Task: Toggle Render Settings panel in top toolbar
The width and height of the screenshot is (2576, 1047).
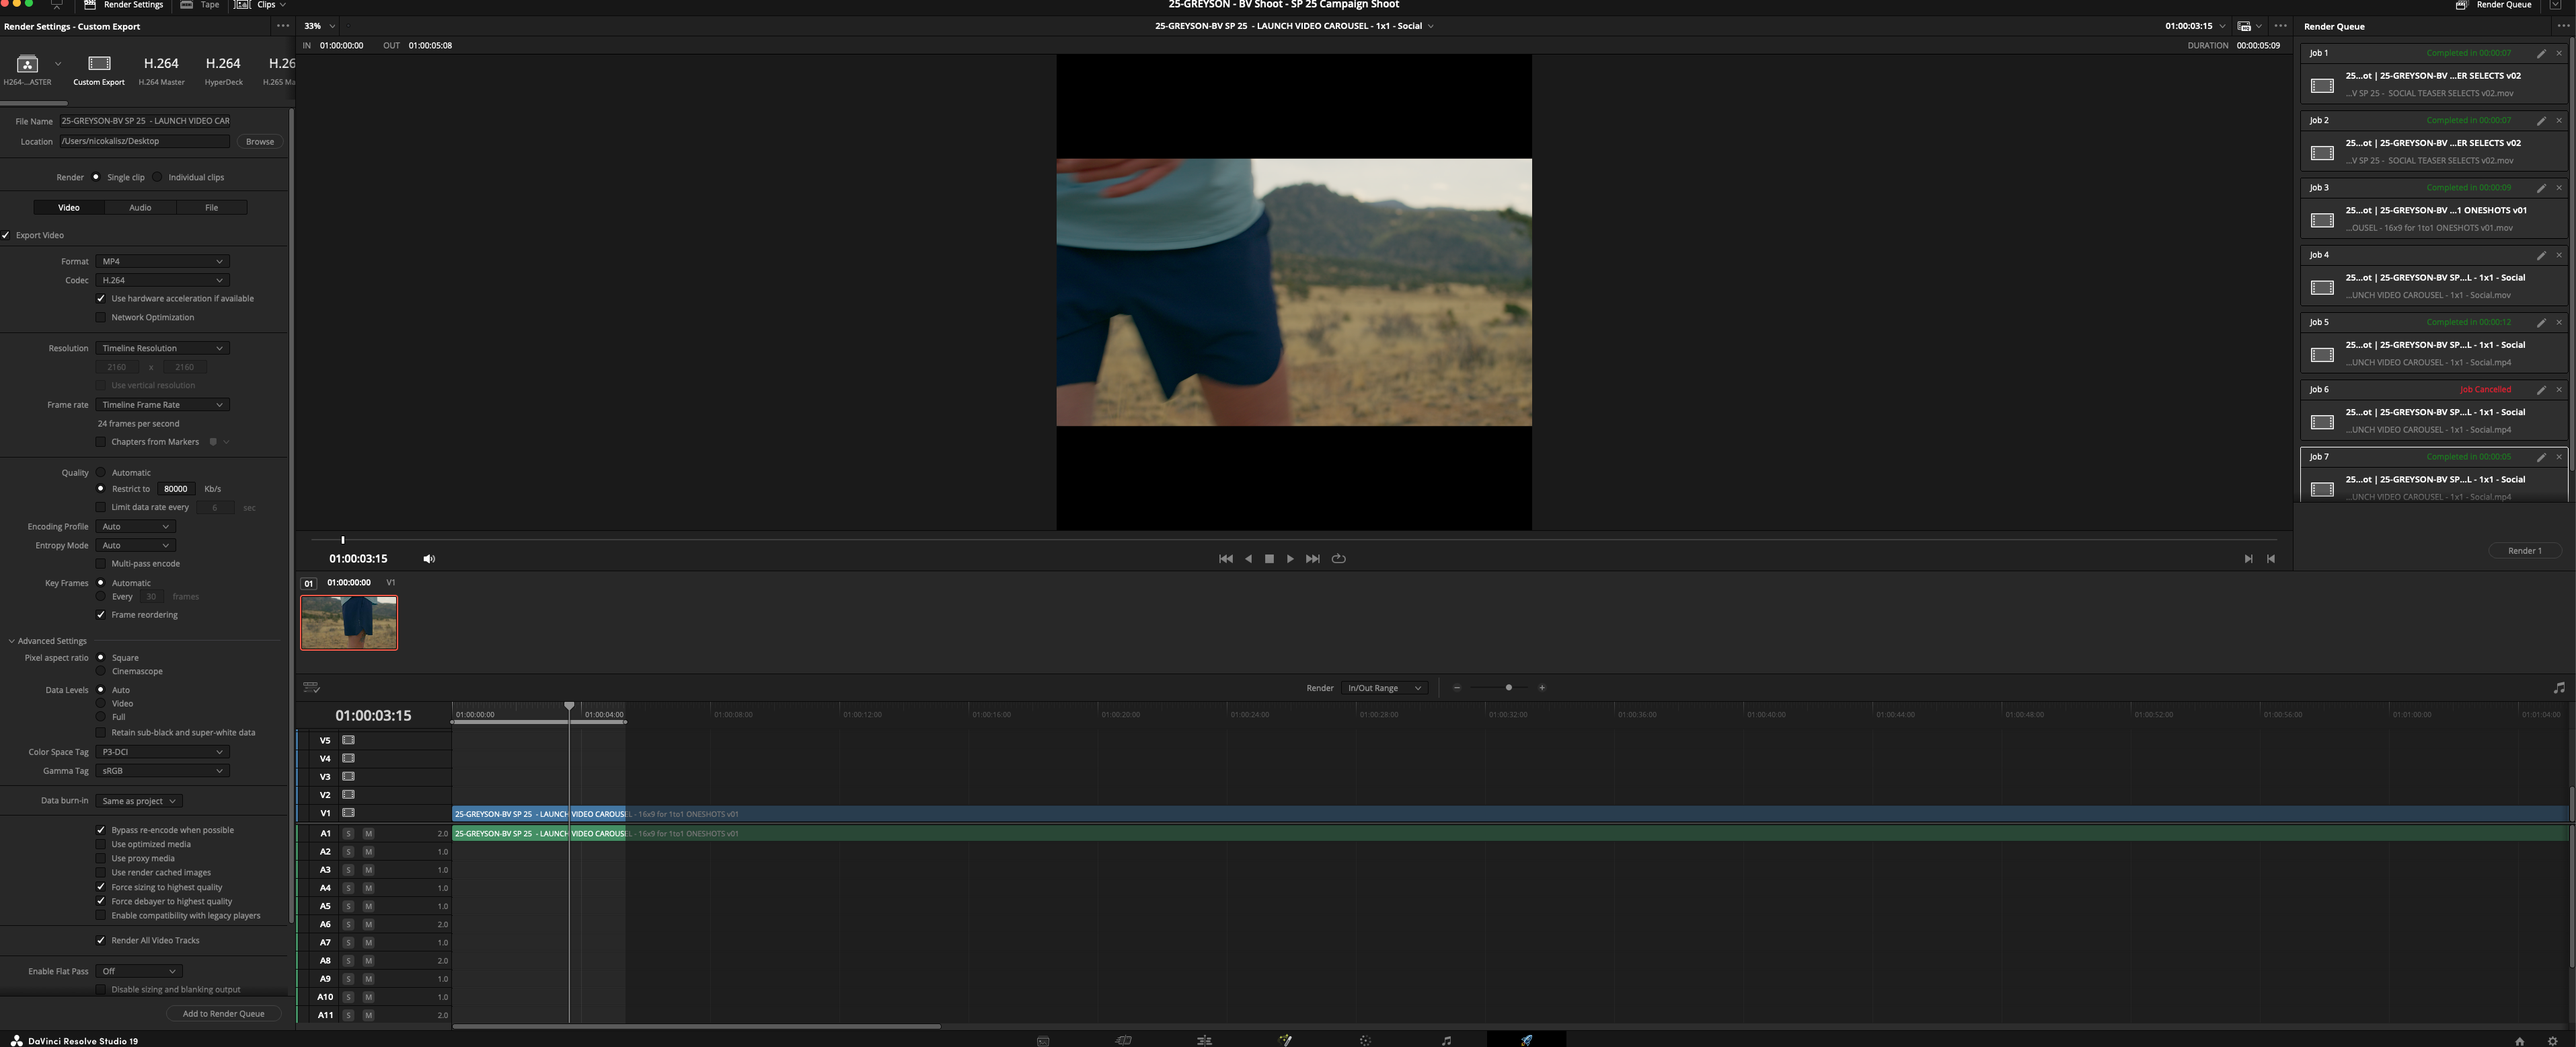Action: coord(124,5)
